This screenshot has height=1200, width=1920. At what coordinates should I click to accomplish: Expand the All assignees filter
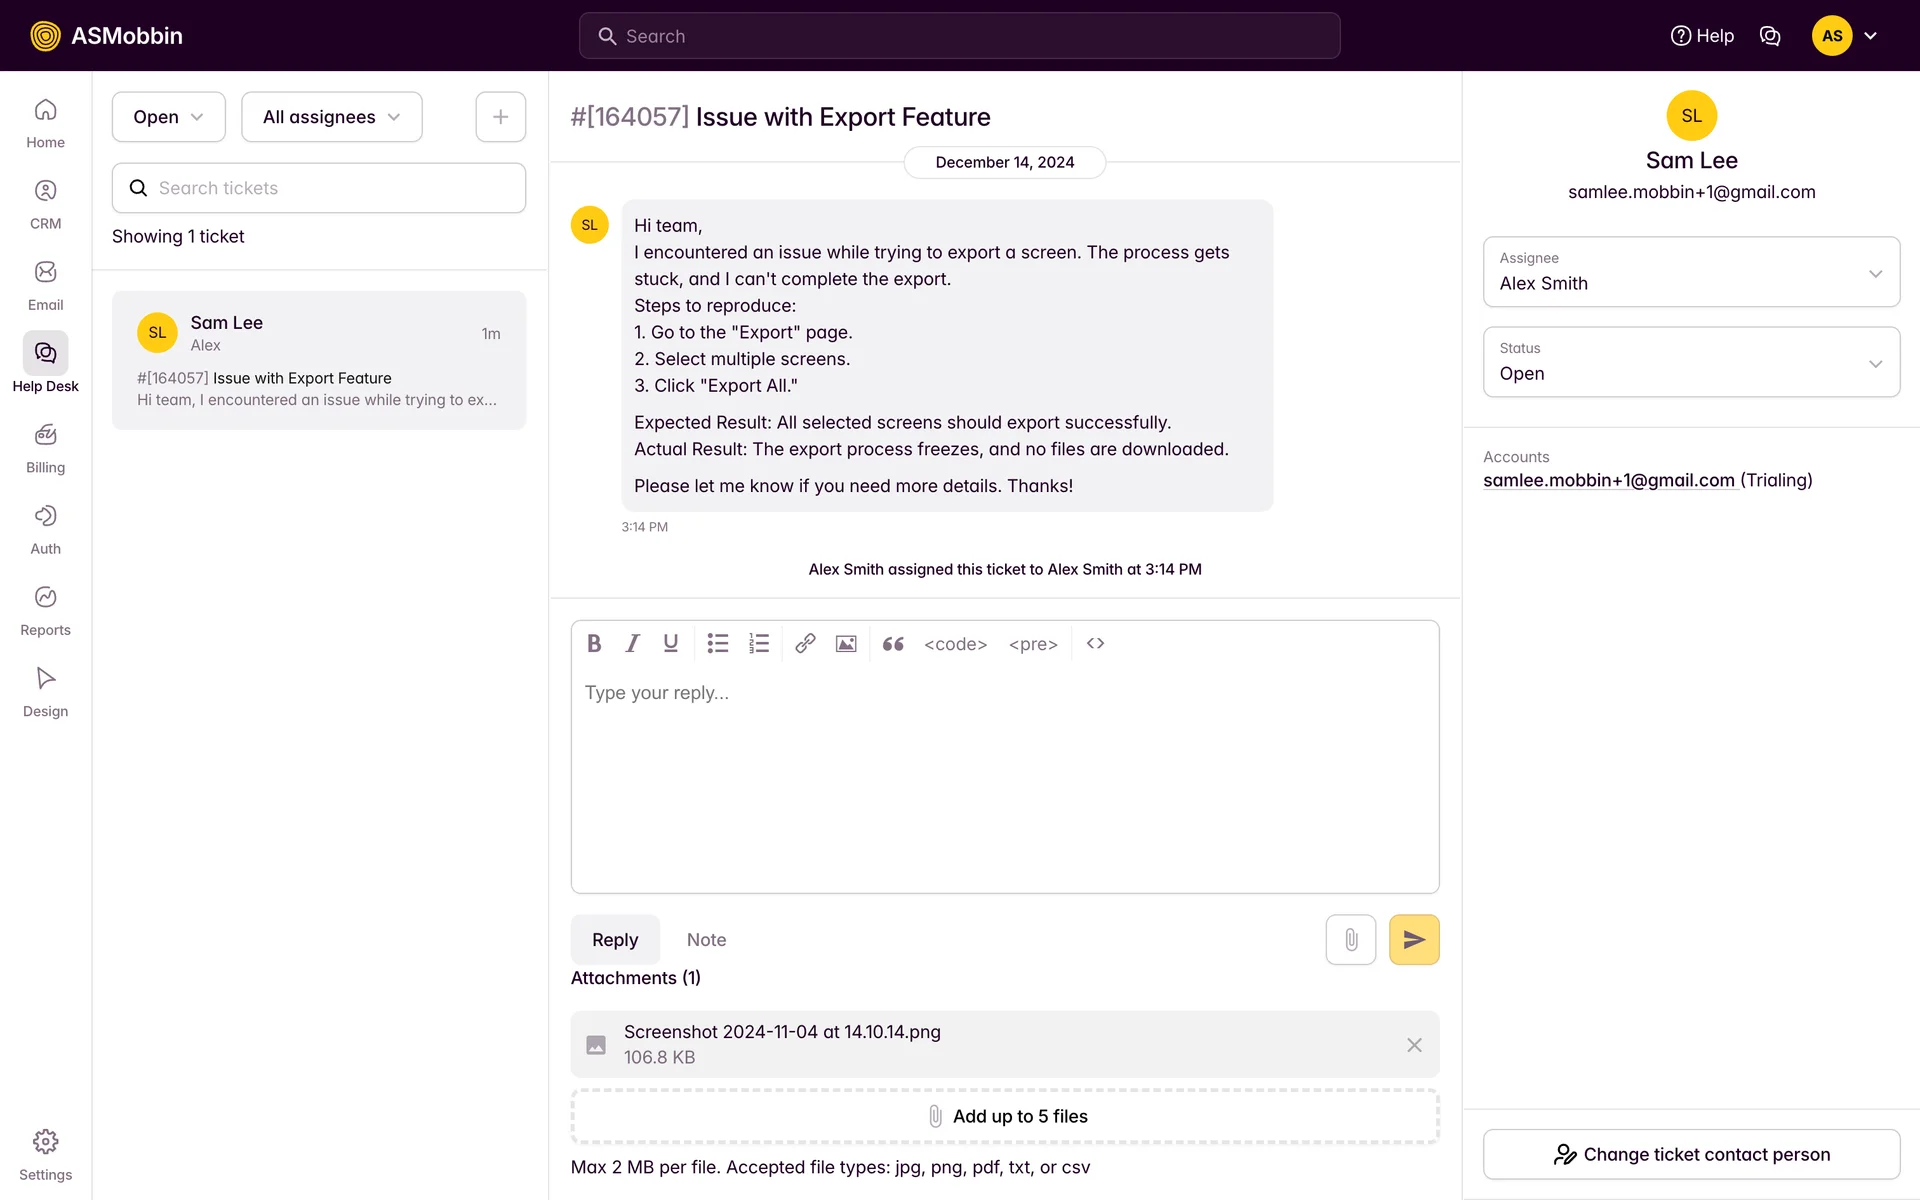pyautogui.click(x=331, y=117)
